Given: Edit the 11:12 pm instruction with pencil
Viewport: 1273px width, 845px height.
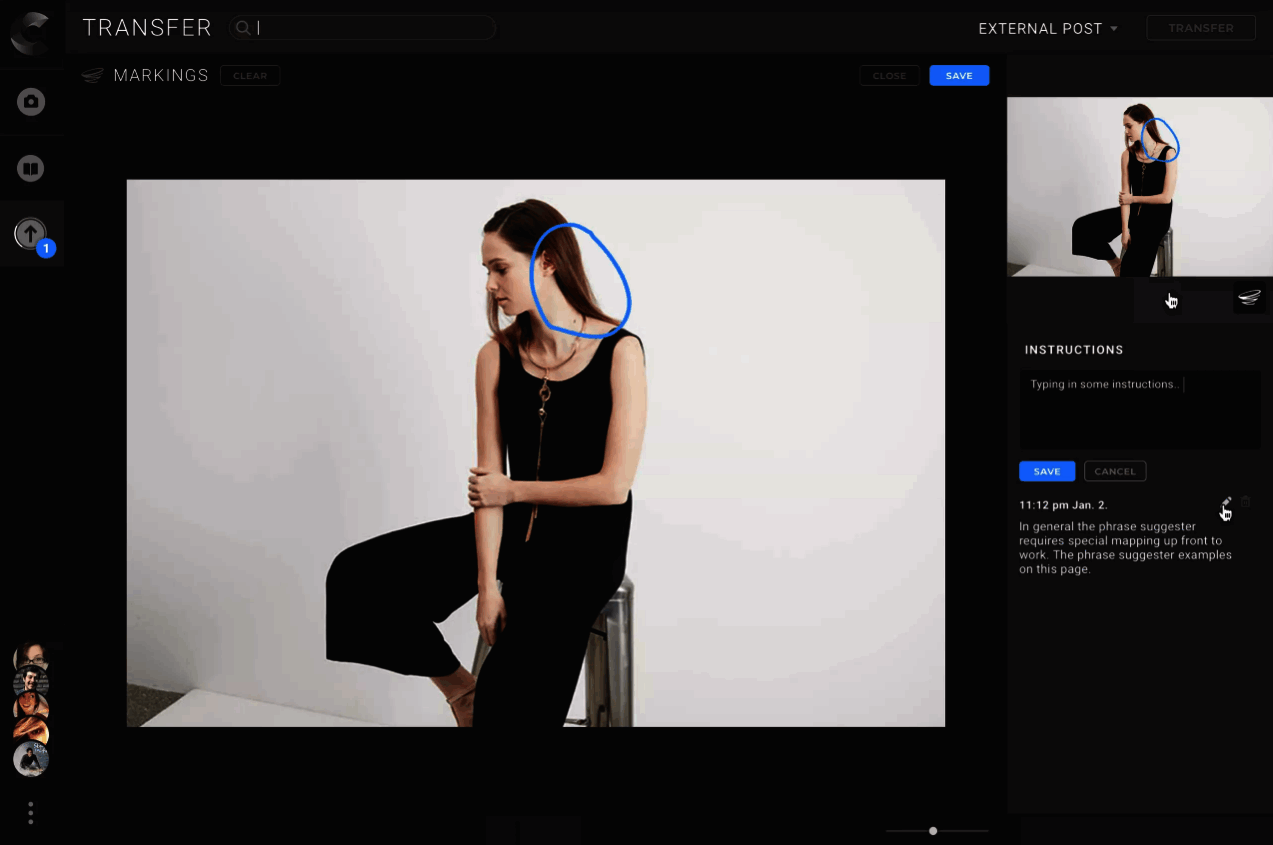Looking at the screenshot, I should [x=1227, y=502].
